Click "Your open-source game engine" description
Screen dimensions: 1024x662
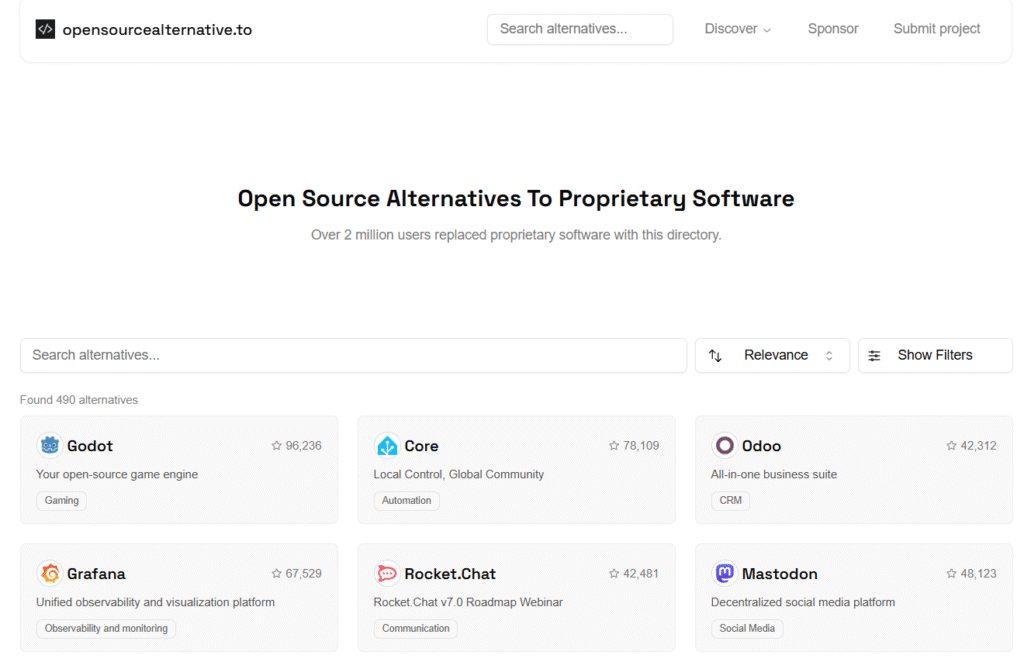(117, 475)
